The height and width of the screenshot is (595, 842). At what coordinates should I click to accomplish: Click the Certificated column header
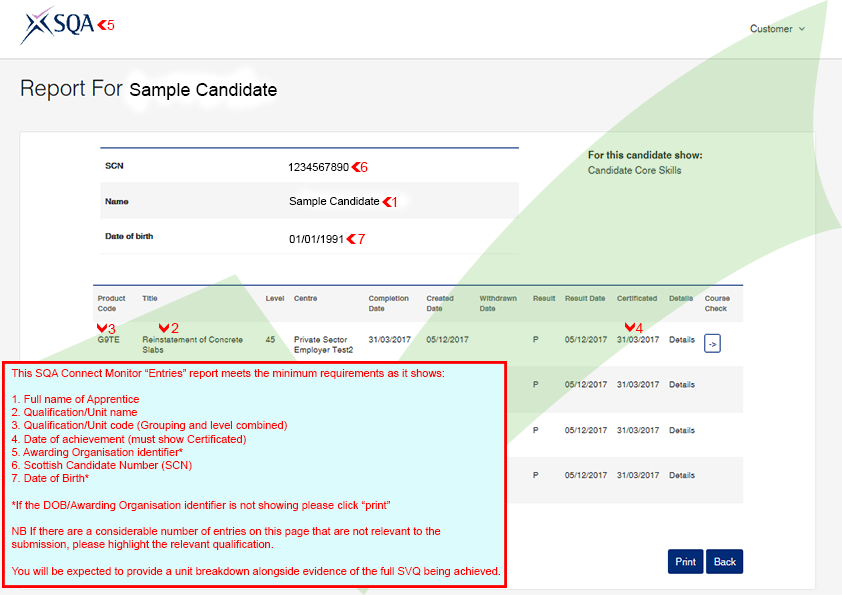click(x=637, y=298)
